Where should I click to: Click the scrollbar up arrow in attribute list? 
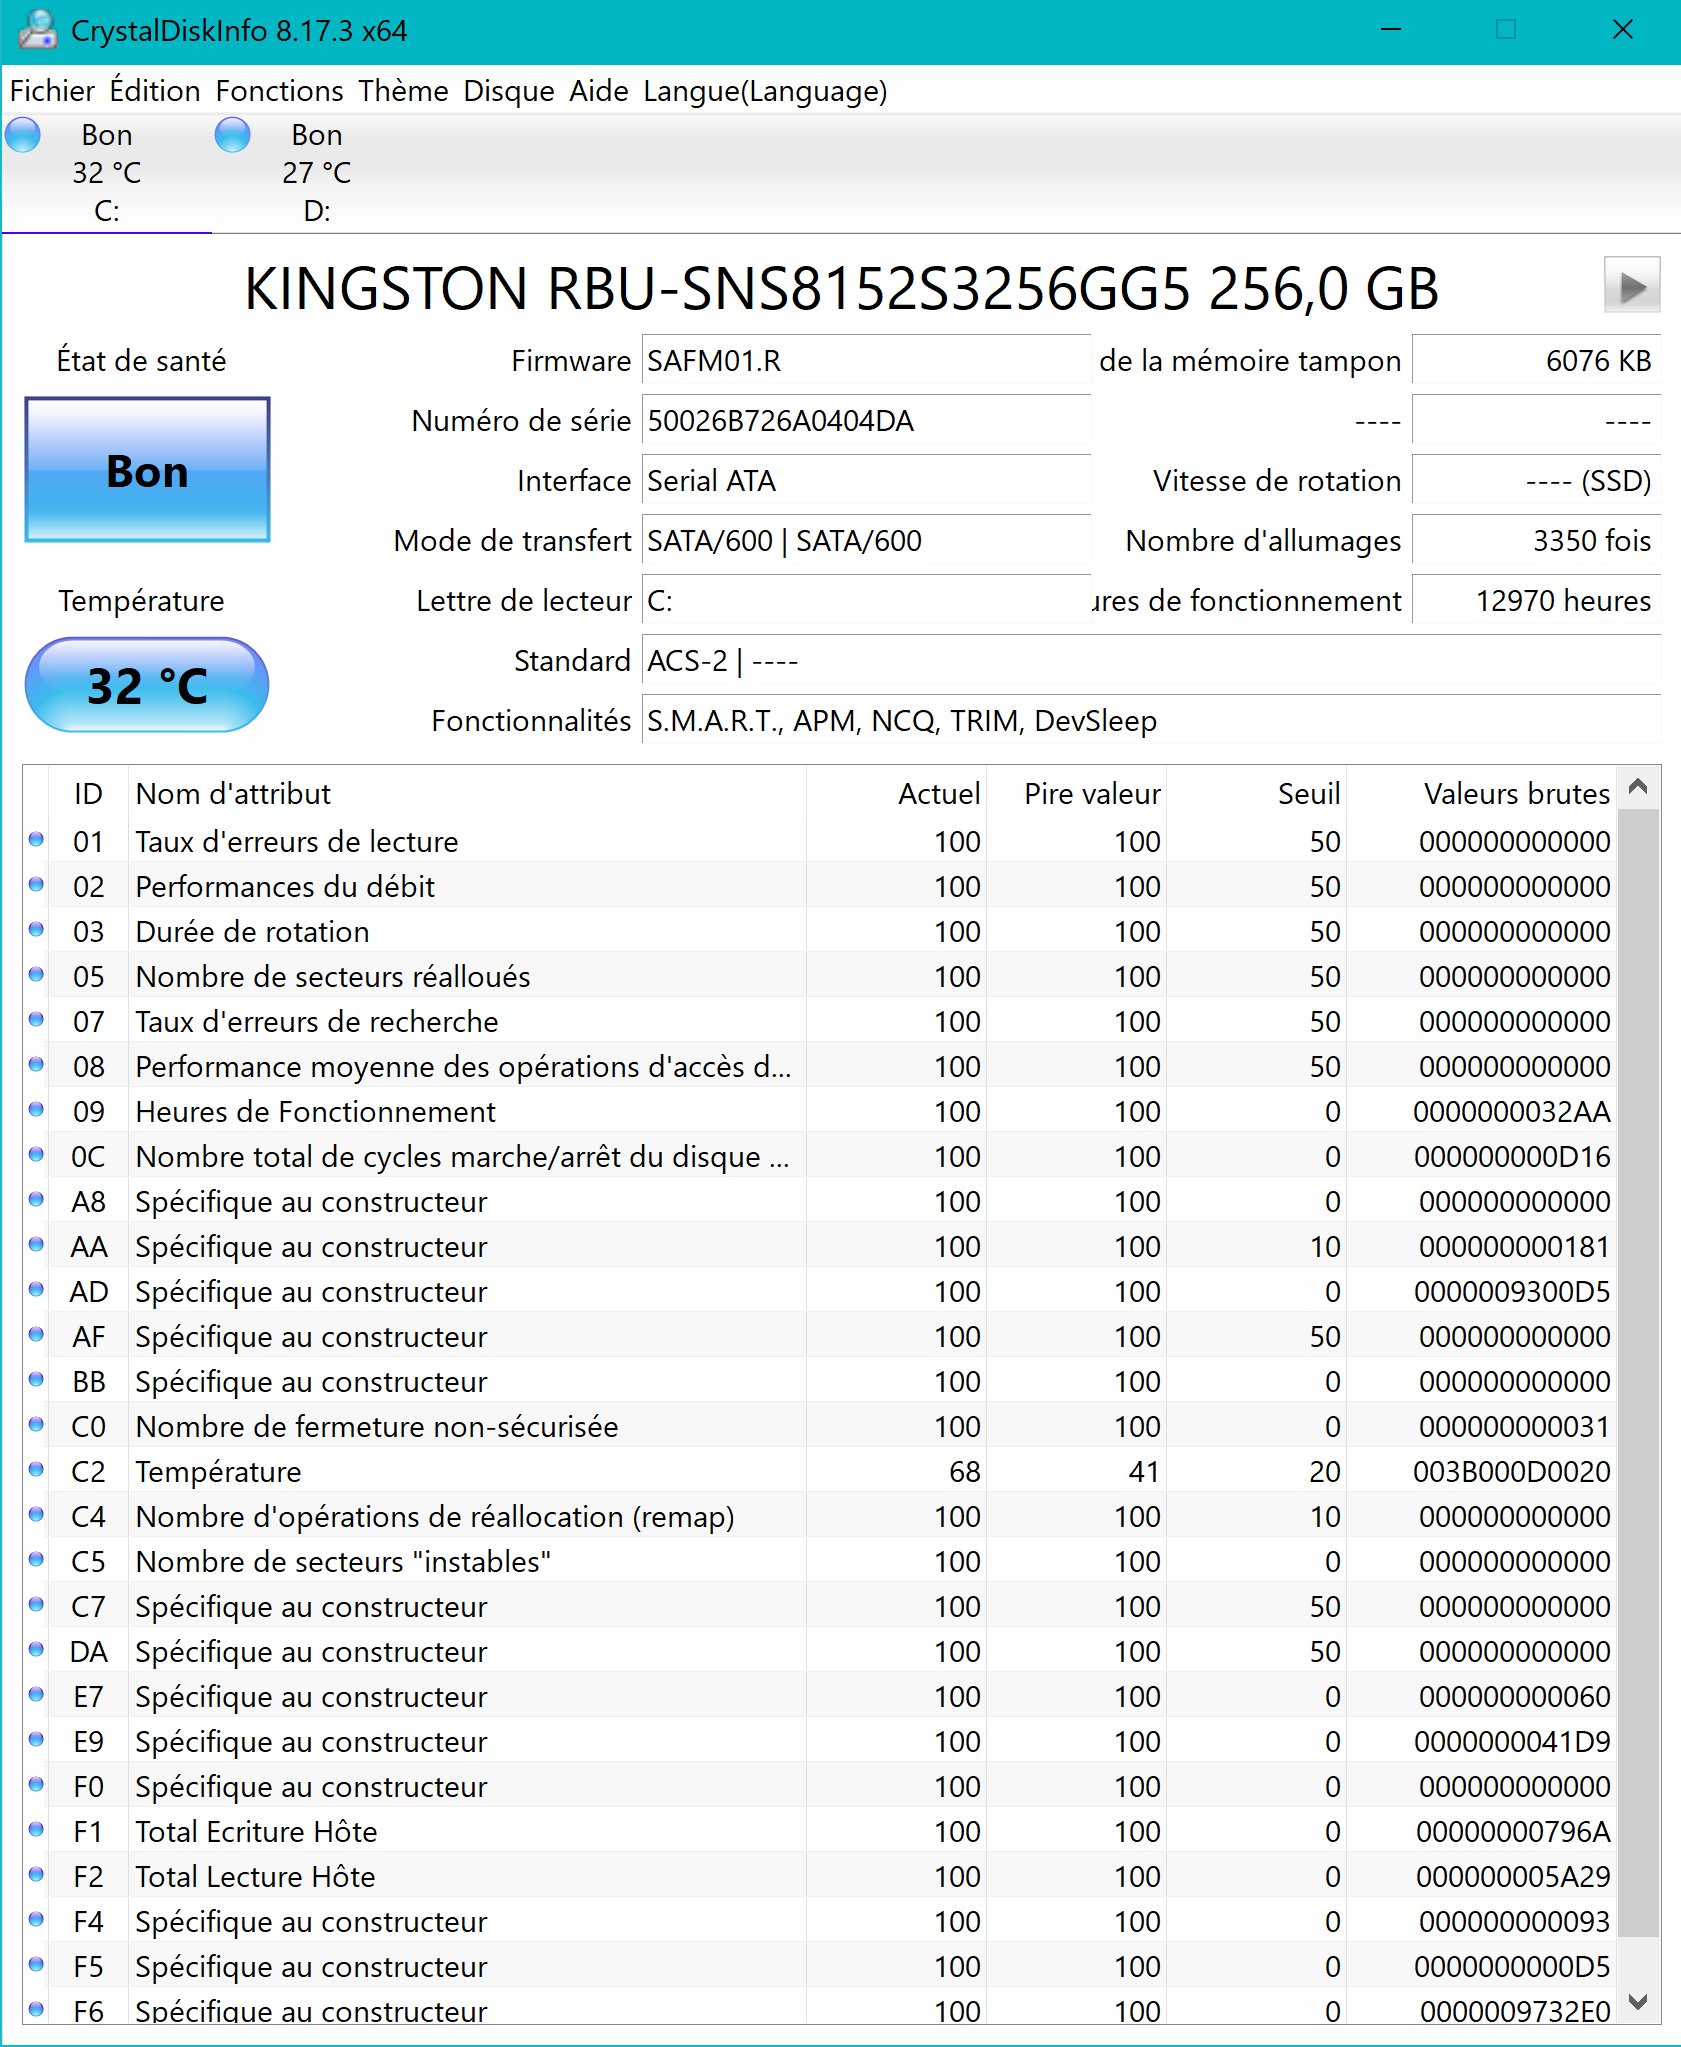click(1638, 787)
